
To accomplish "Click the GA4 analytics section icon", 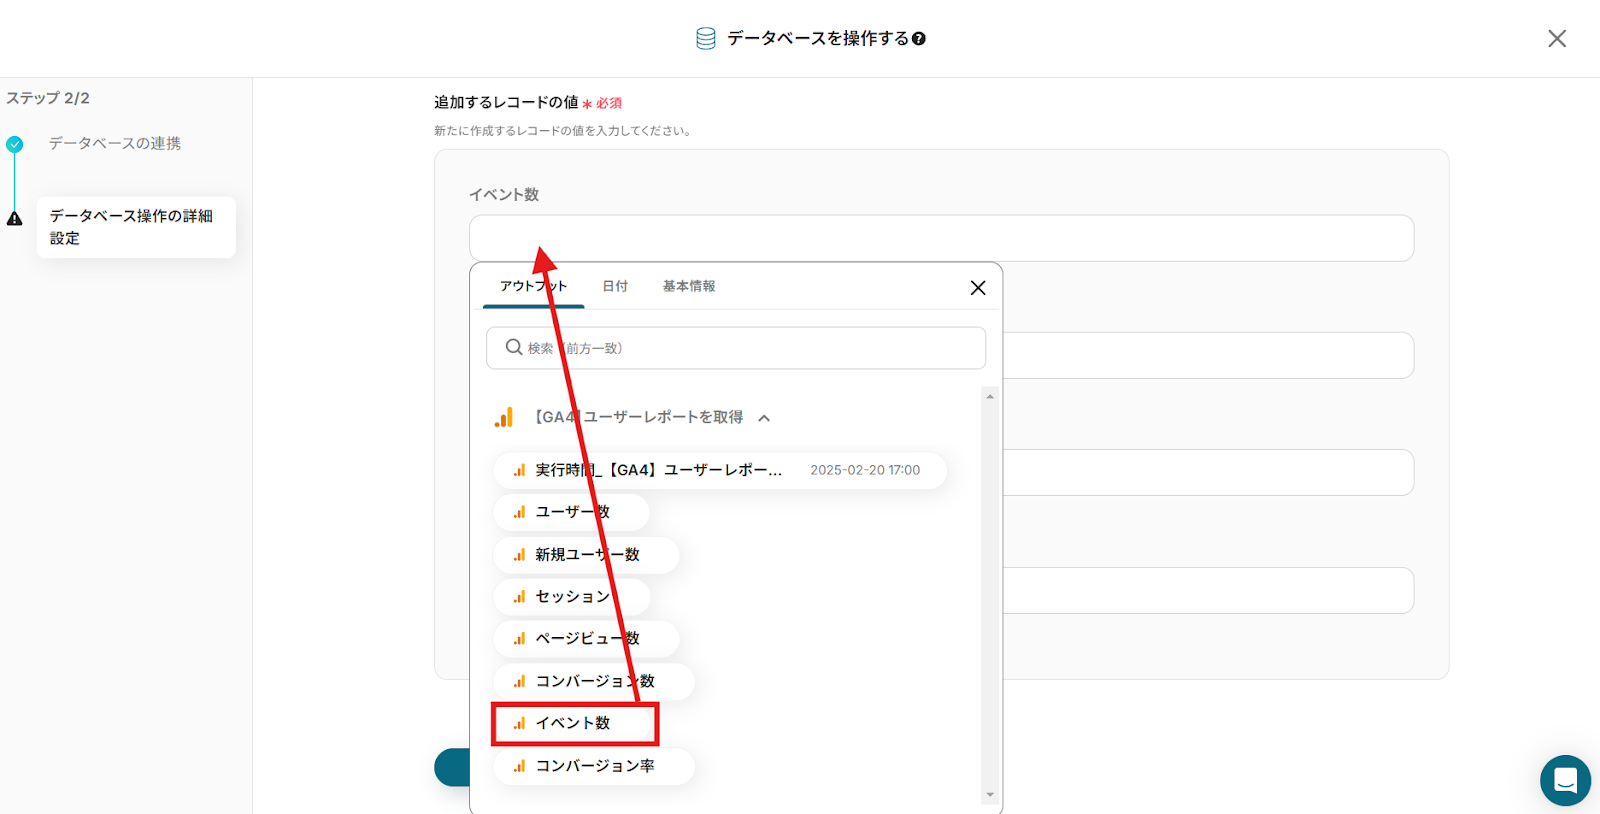I will [x=504, y=417].
